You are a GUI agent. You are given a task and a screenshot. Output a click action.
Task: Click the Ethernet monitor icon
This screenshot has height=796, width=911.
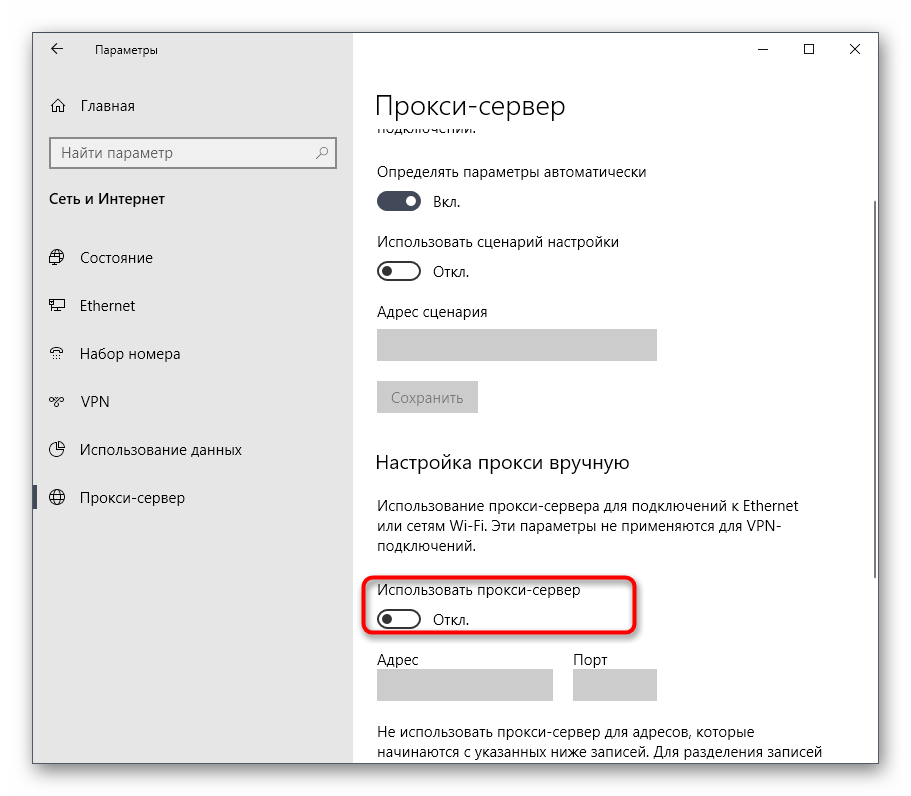pyautogui.click(x=57, y=306)
